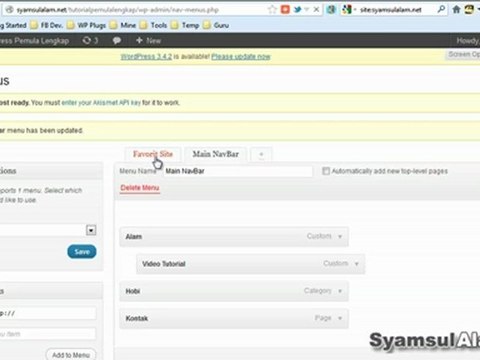This screenshot has height=360, width=480.
Task: Click the magnifier search icon
Action: pyautogui.click(x=441, y=10)
